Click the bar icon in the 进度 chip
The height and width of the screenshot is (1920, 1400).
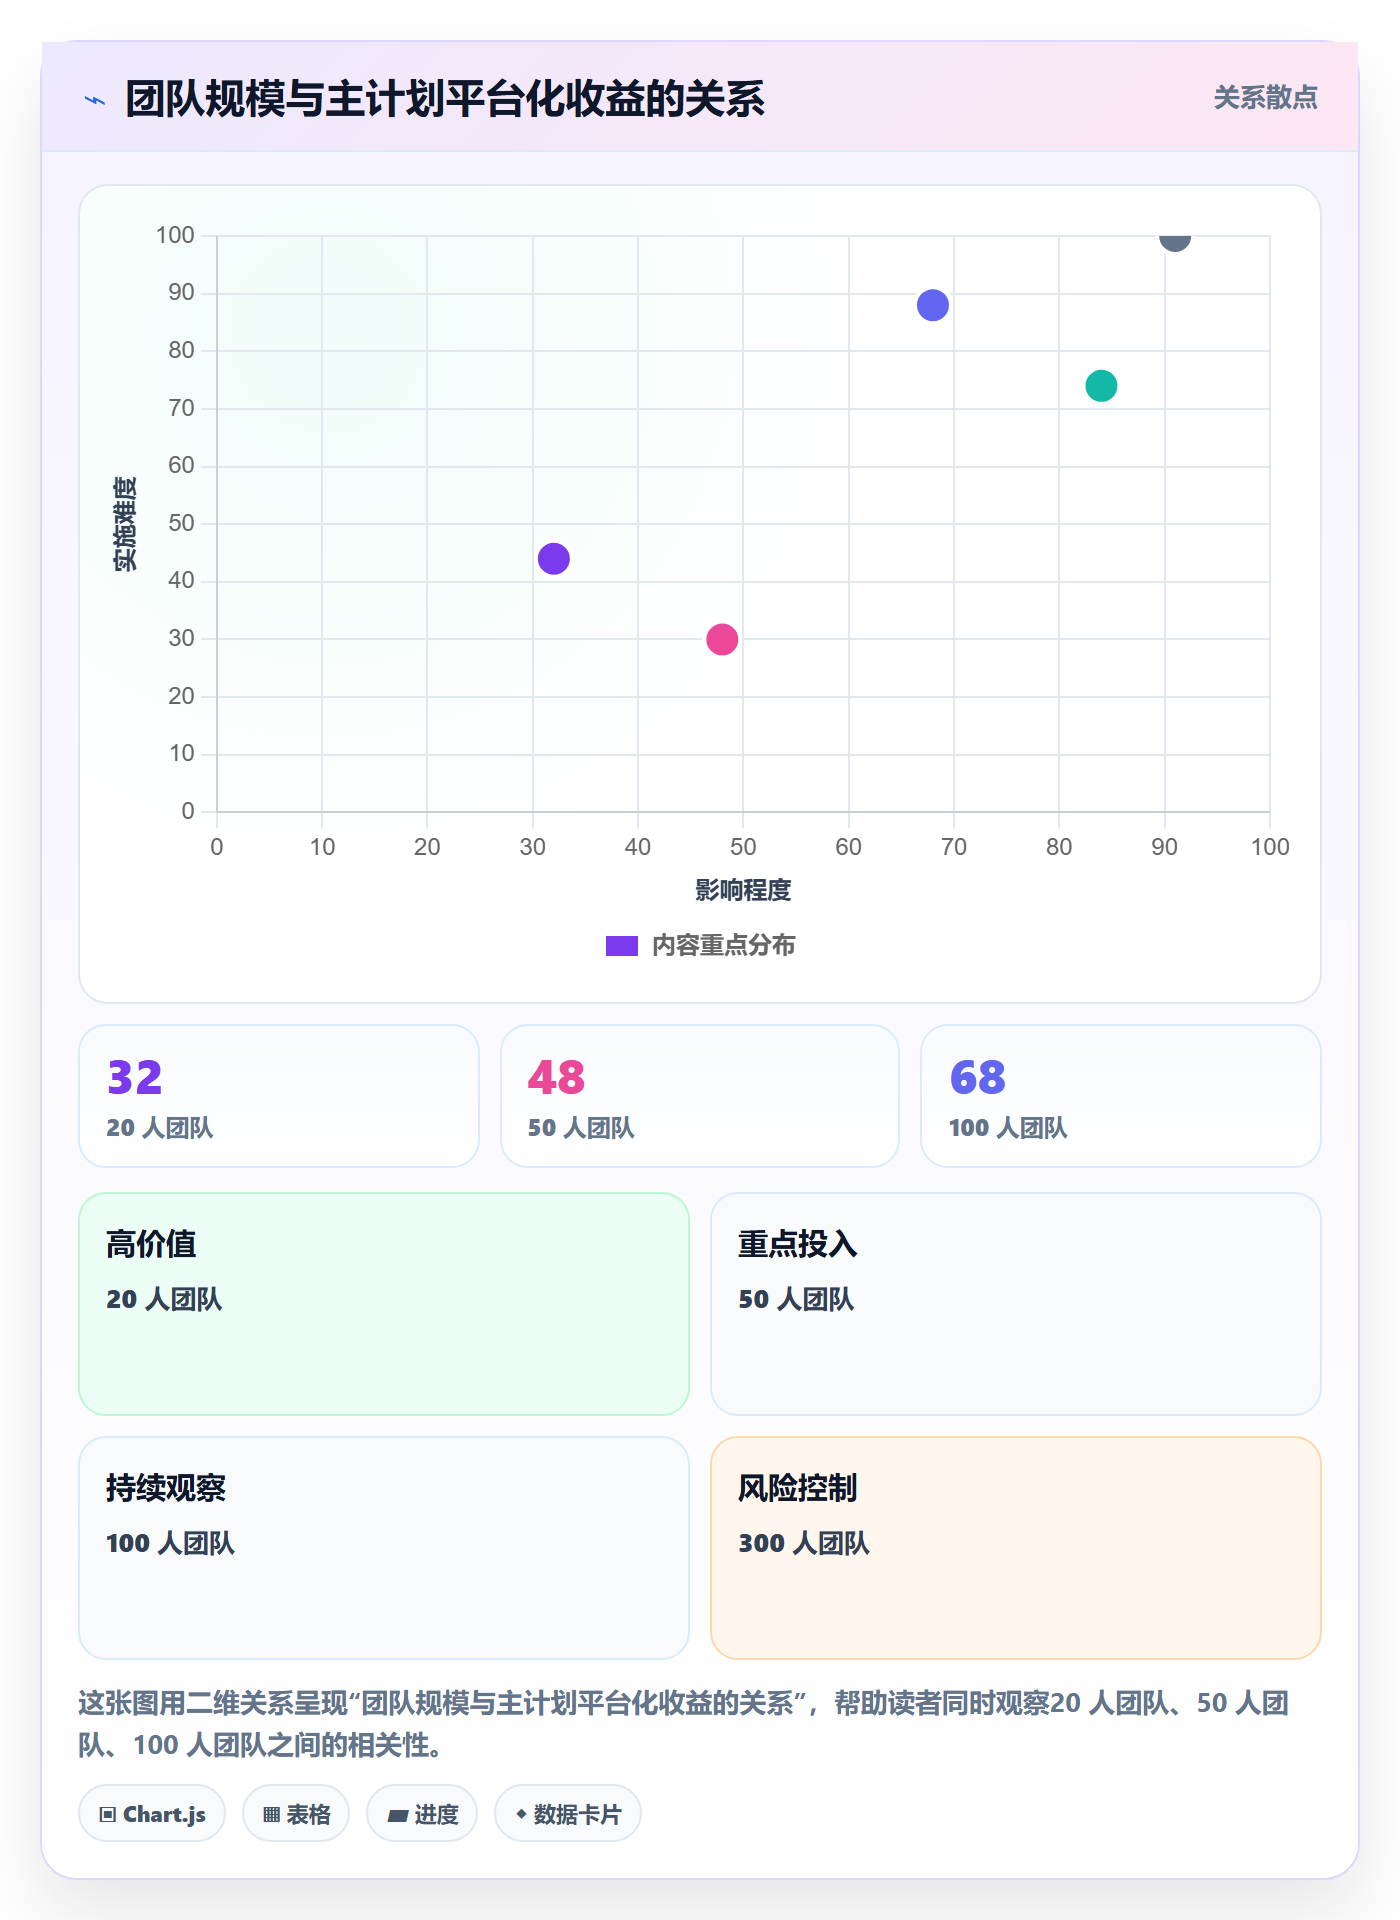pos(398,1816)
